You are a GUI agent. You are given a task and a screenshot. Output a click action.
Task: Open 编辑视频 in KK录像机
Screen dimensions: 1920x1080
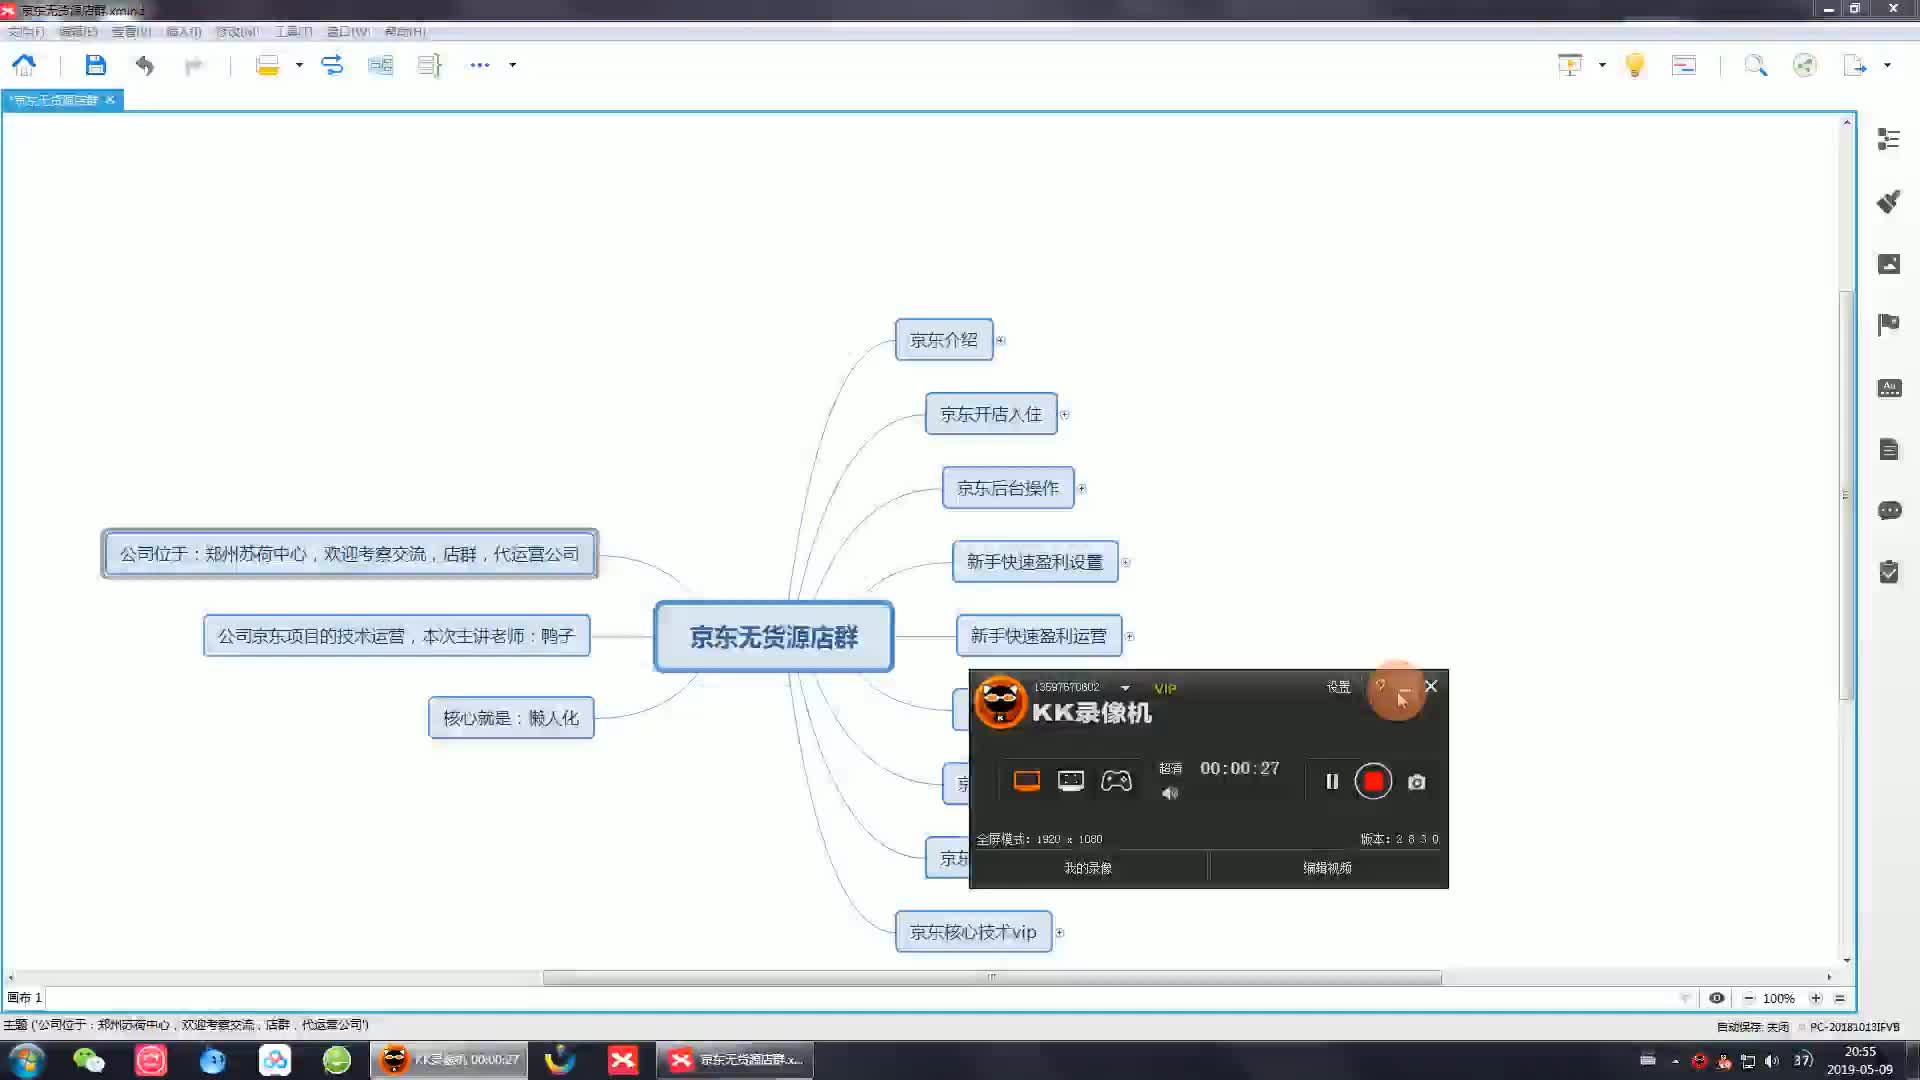[1327, 868]
